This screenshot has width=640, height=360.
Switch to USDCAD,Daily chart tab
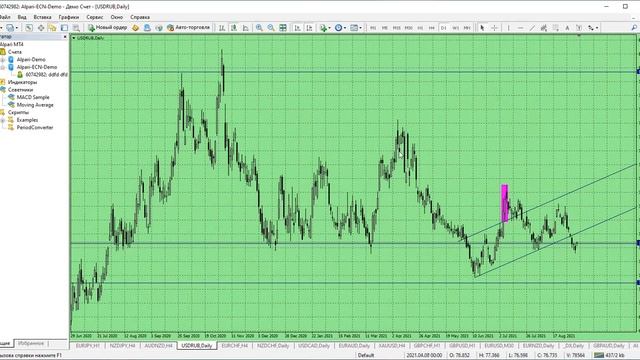(314, 346)
